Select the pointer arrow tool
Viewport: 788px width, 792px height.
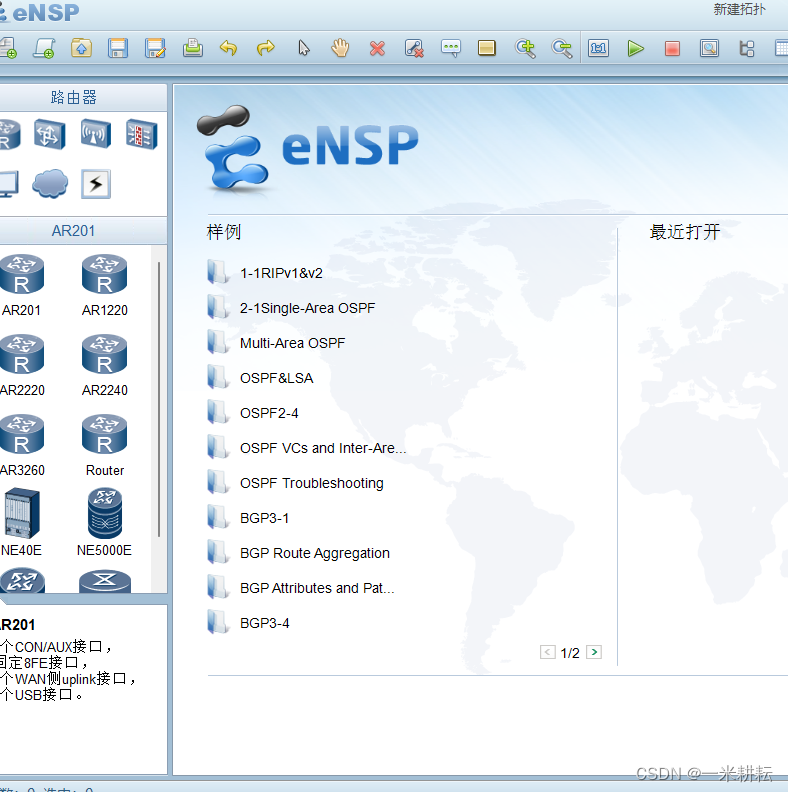(304, 48)
